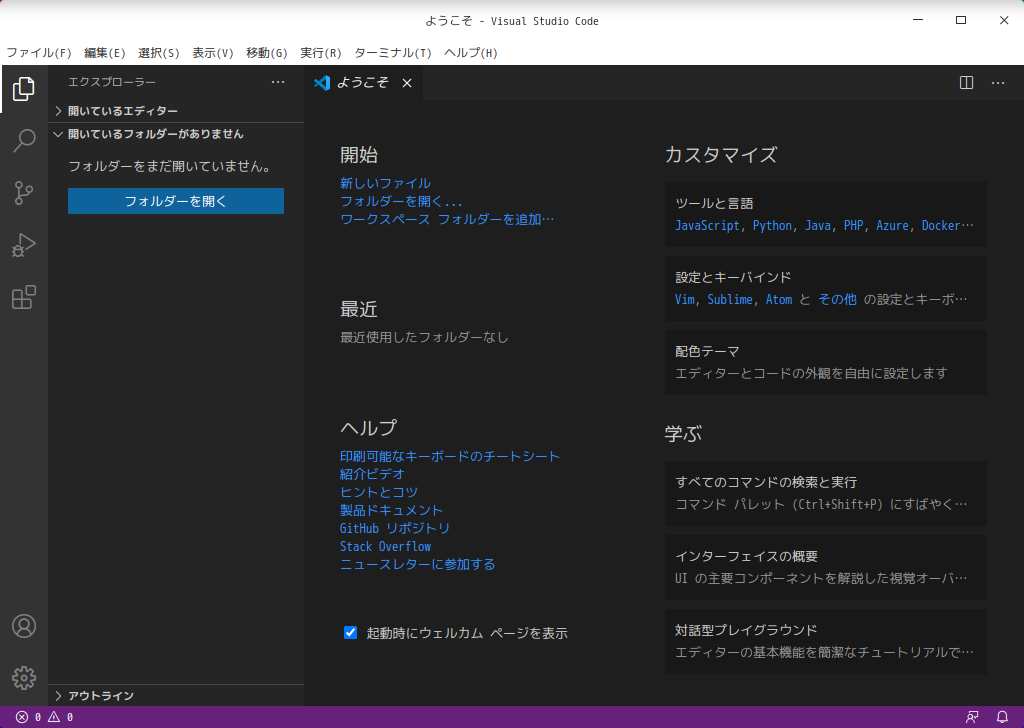Open 印刷可能なキーボードのチートシート link
1024x728 pixels.
450,456
